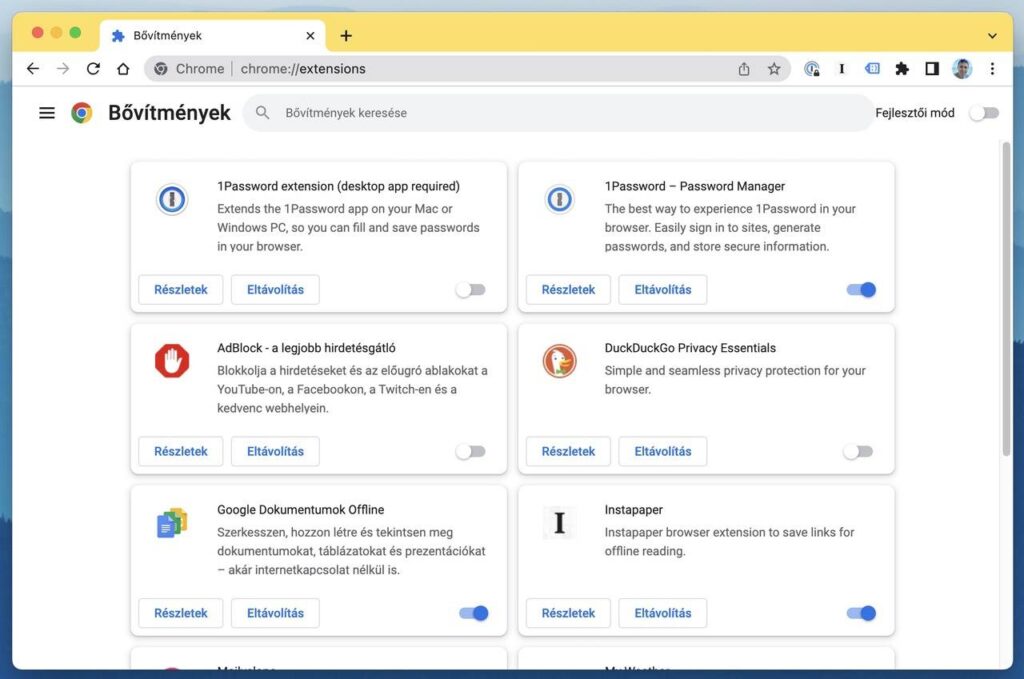The width and height of the screenshot is (1024, 679).
Task: Open Részletek for Google Dokumentumok Offline
Action: point(181,613)
